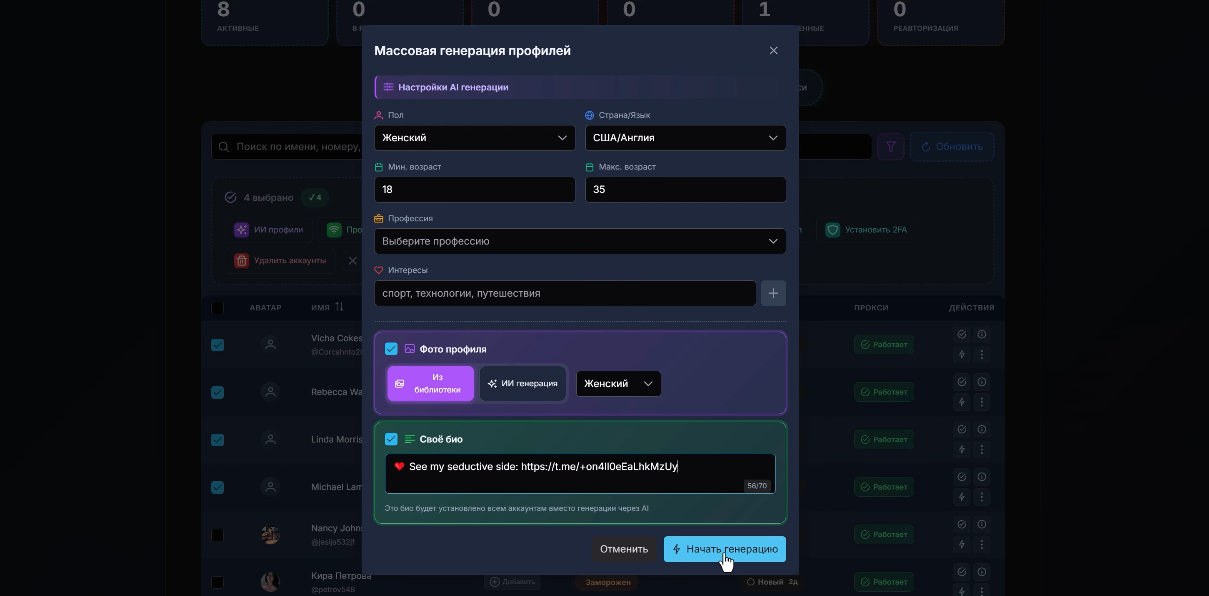1209x596 pixels.
Task: Click the Установить 2FA shield action
Action: coord(866,230)
